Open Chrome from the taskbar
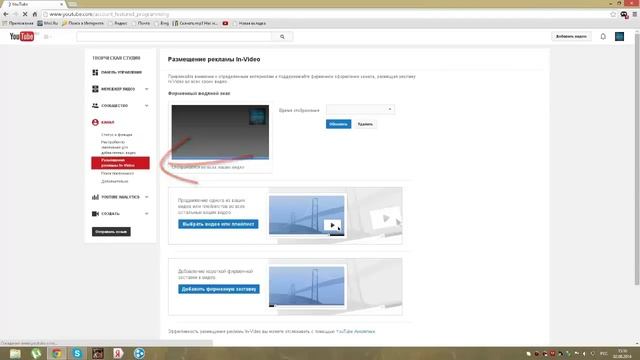The image size is (640, 360). (x=57, y=353)
